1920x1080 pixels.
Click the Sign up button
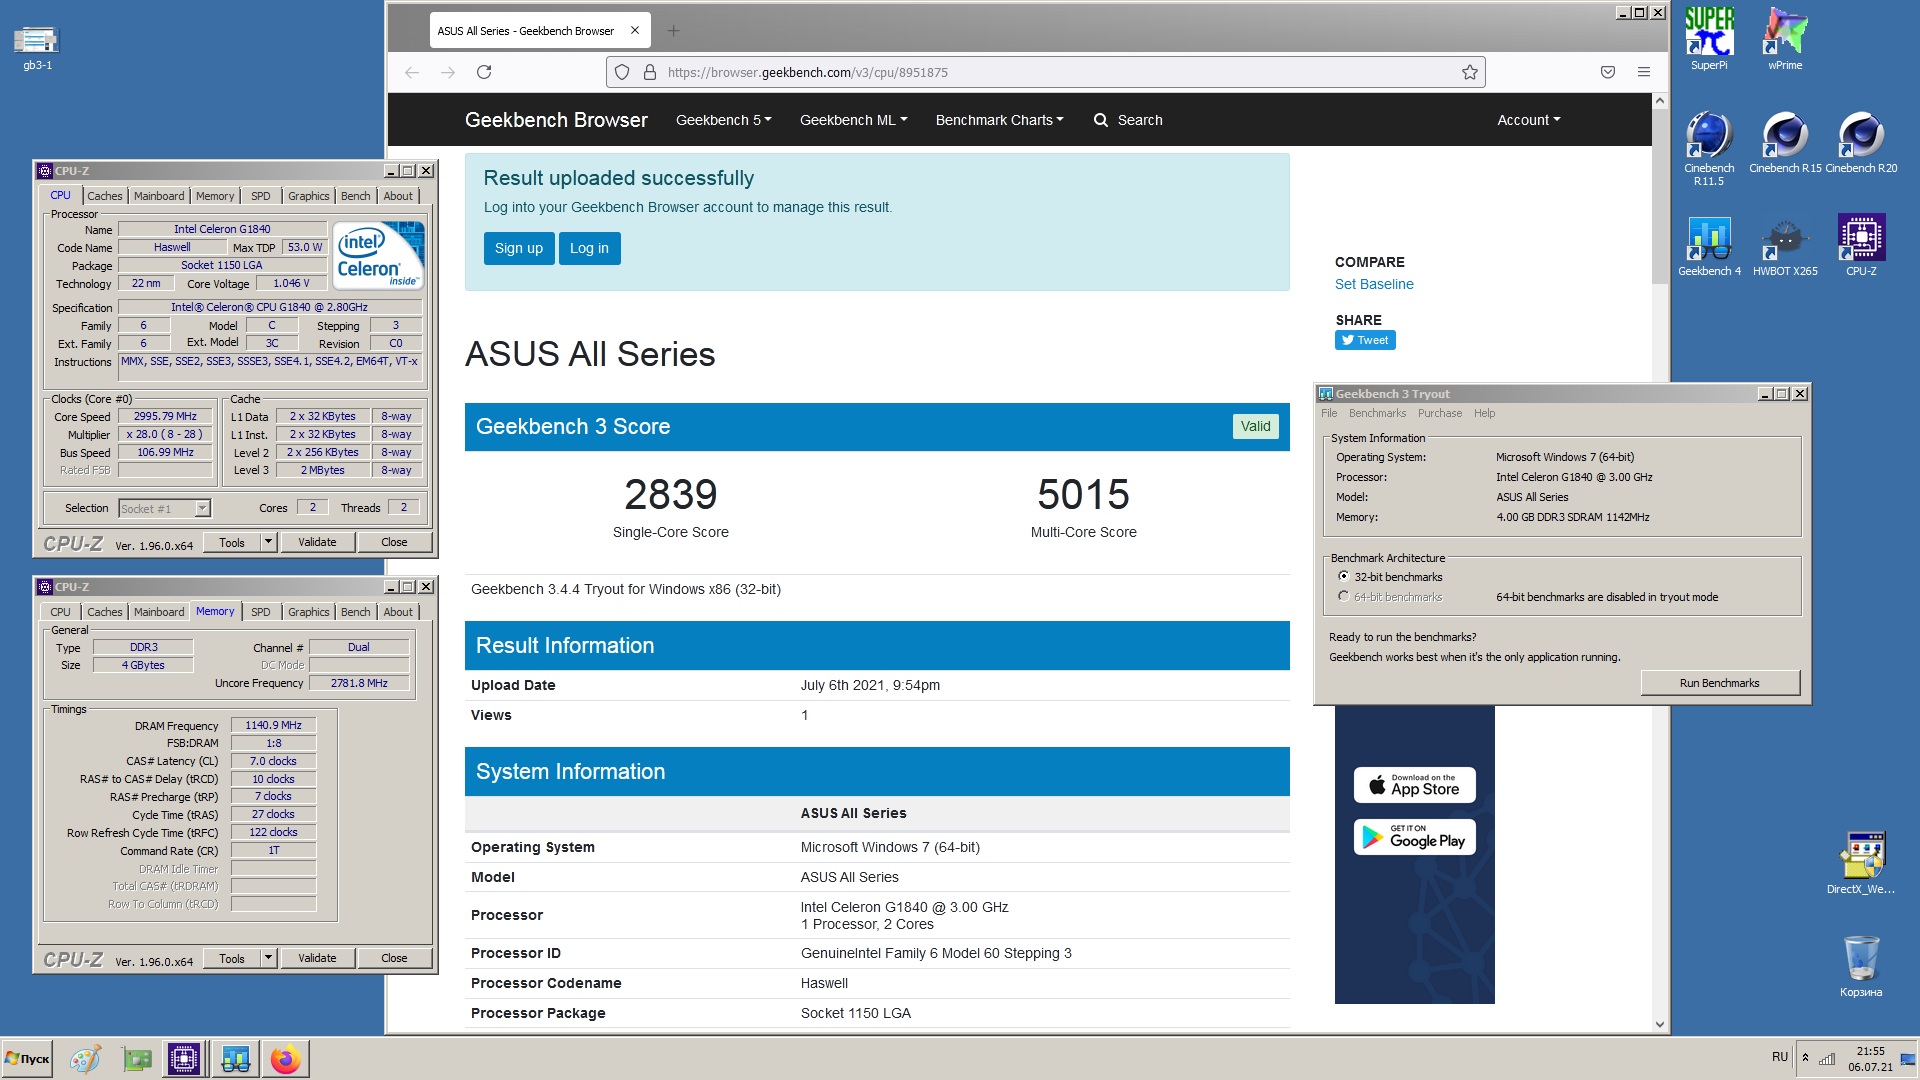tap(519, 249)
